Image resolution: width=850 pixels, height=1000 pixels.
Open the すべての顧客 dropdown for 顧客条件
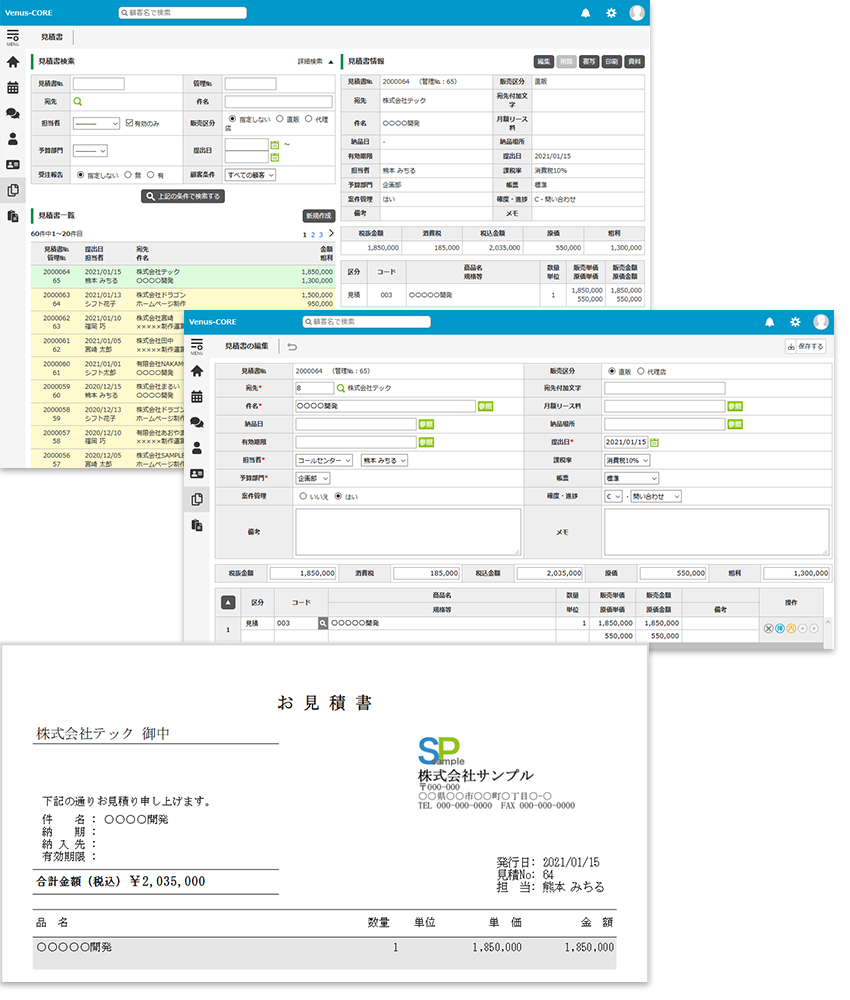[x=250, y=175]
